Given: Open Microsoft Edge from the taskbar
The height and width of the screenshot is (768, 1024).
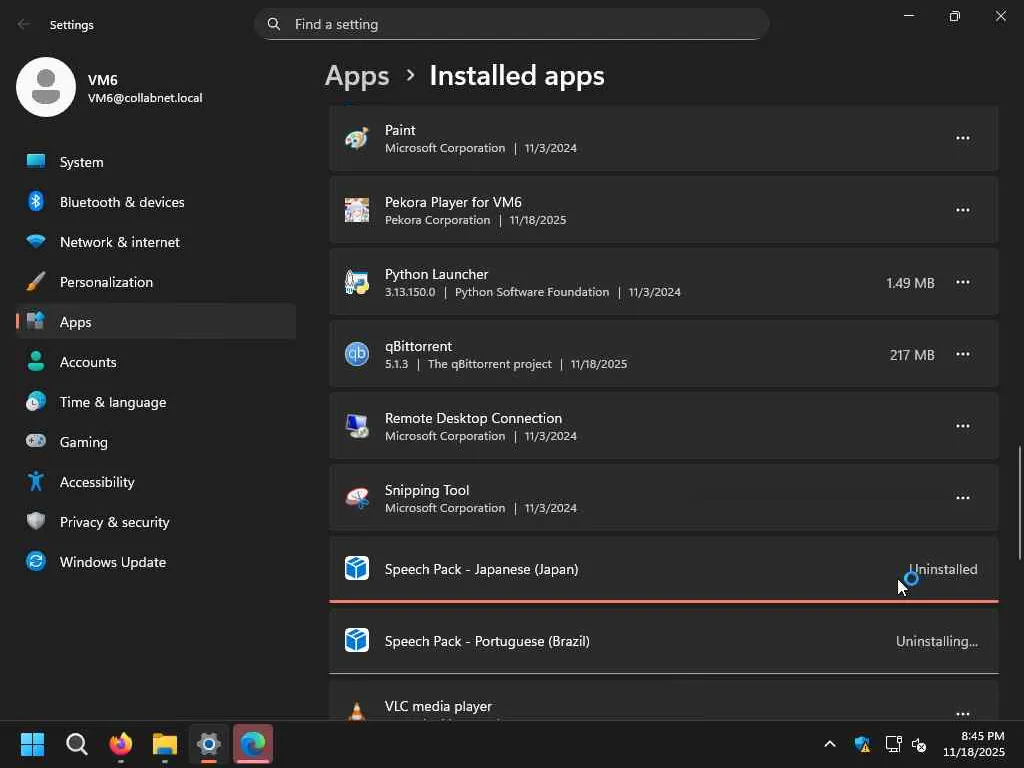Looking at the screenshot, I should click(253, 744).
